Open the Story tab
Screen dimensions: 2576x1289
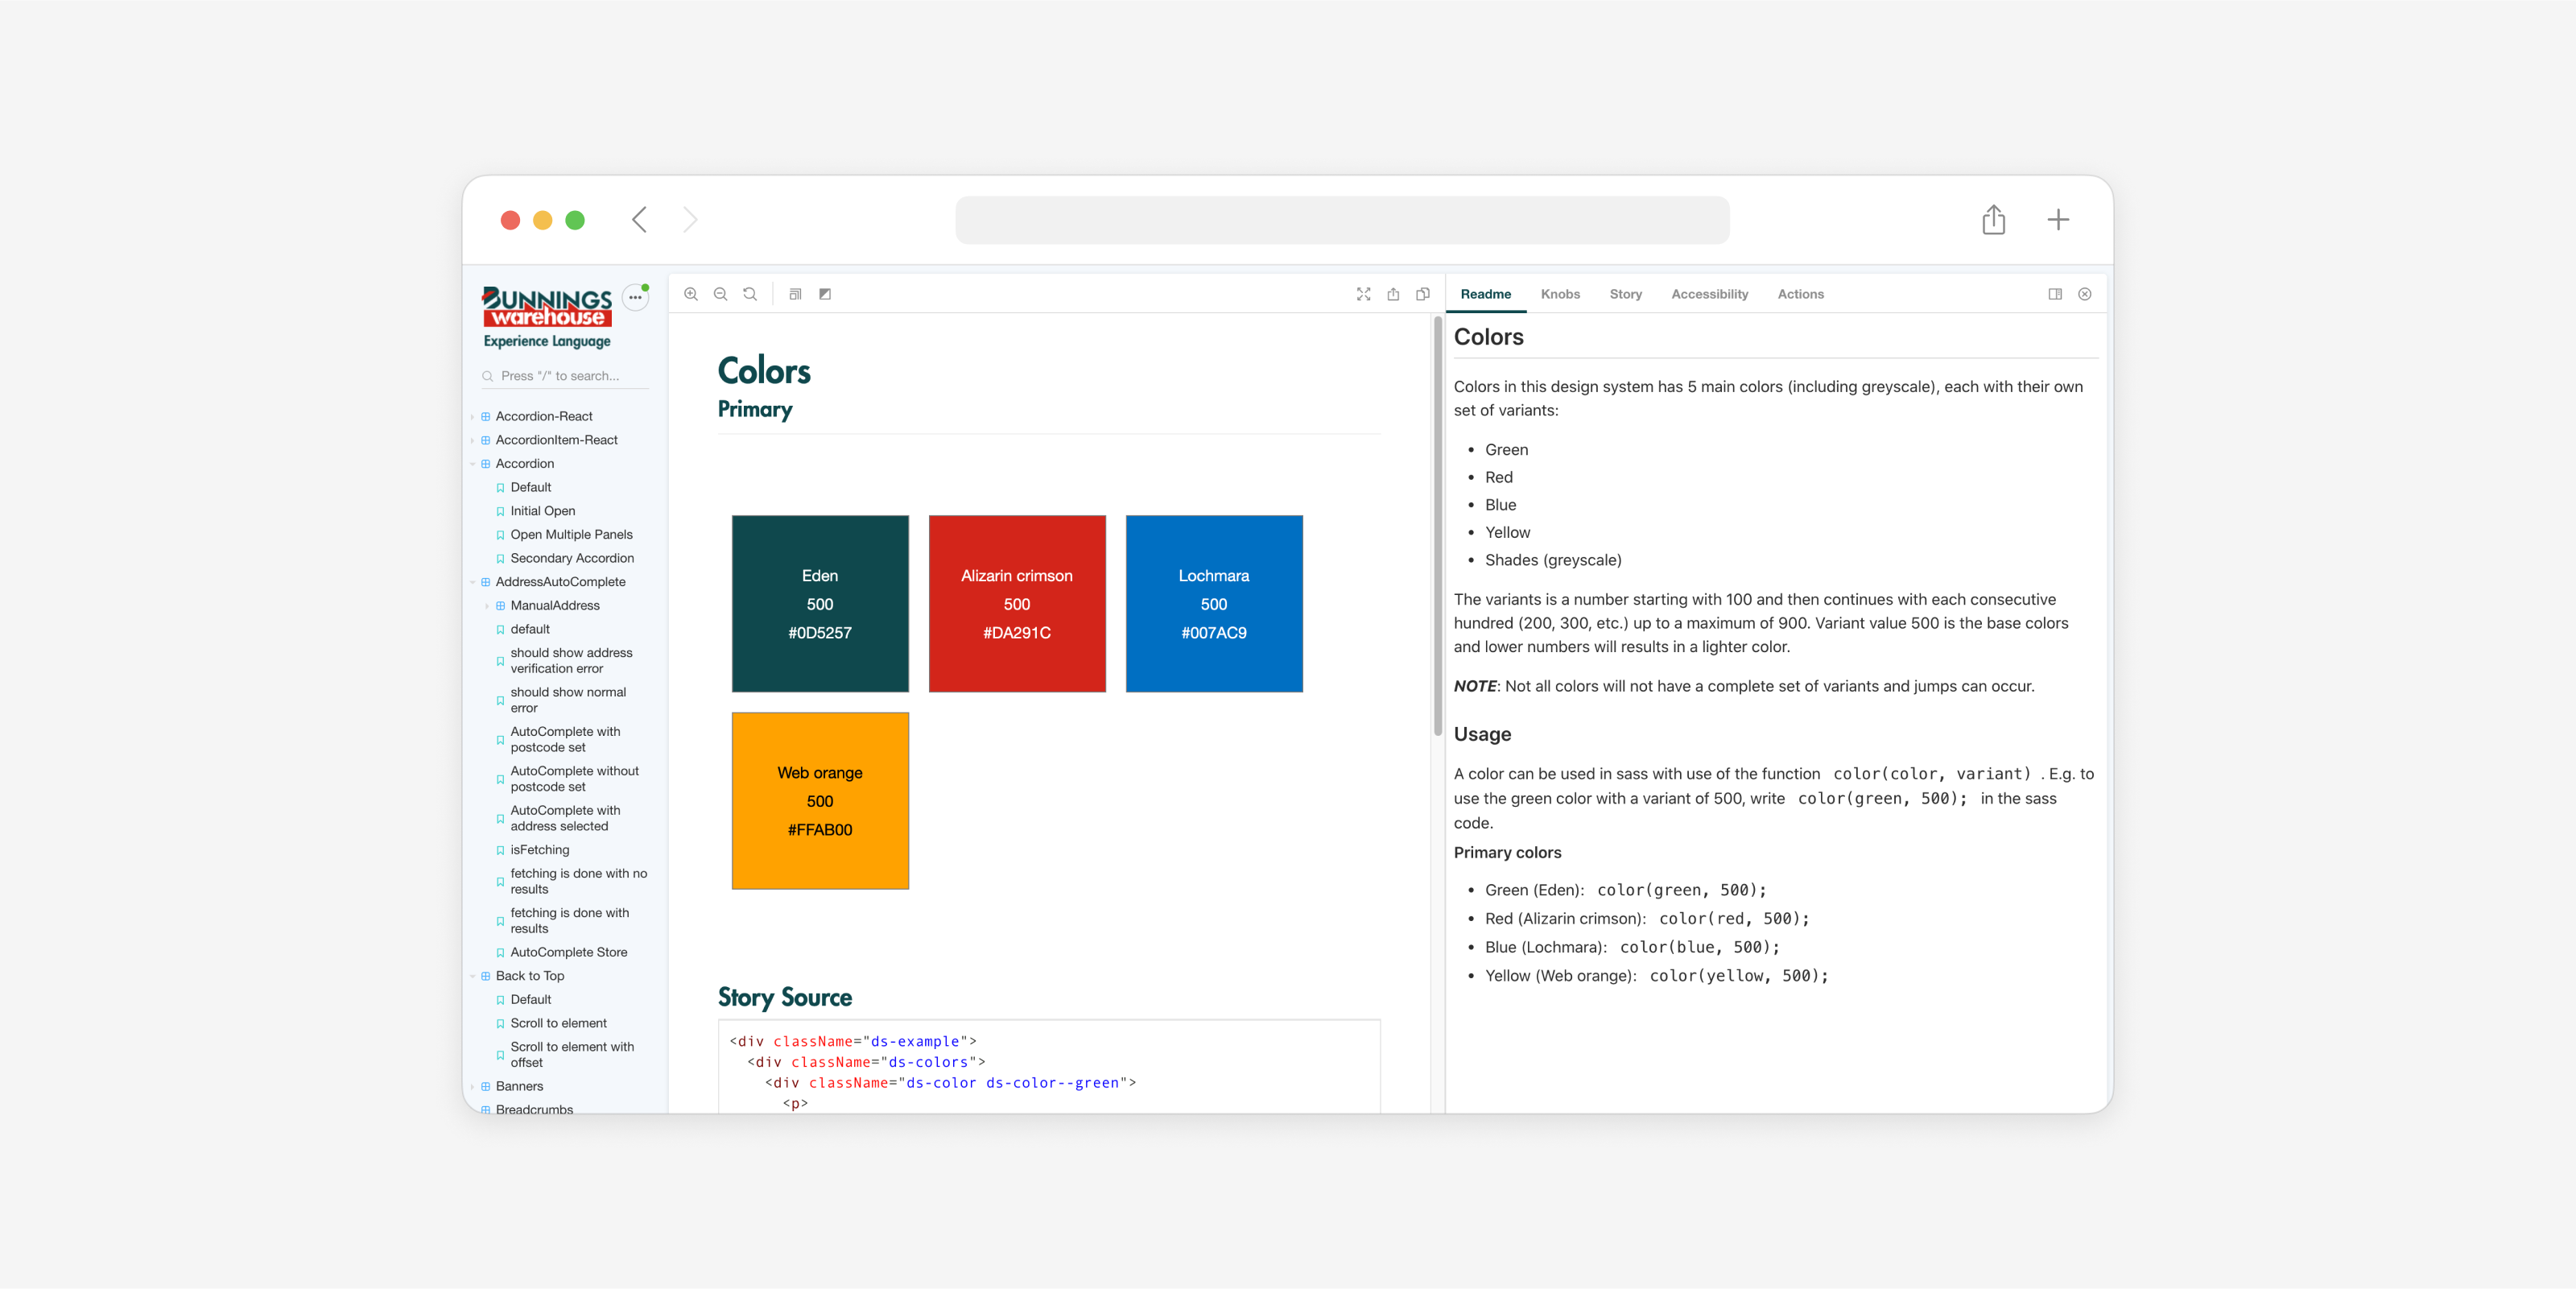[1625, 294]
